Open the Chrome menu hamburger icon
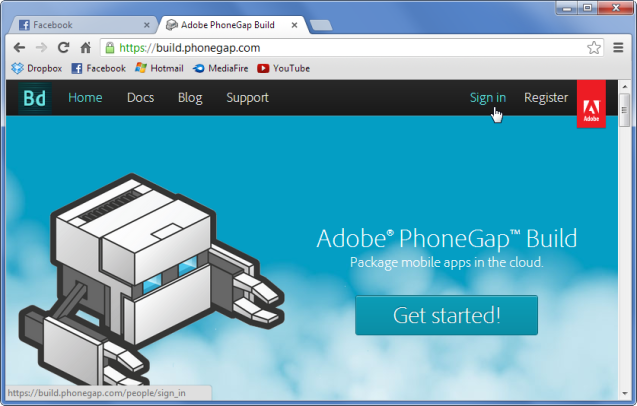Viewport: 637px width, 406px height. coord(618,48)
